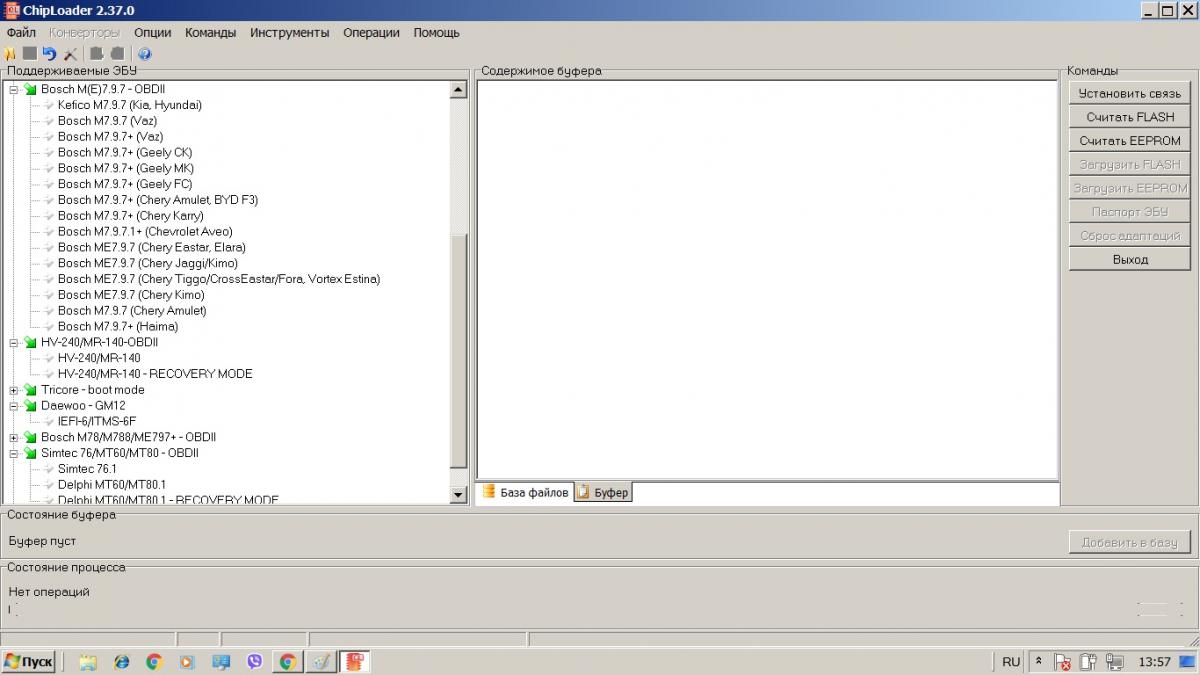The height and width of the screenshot is (675, 1200).
Task: Click the ChipLoader taskbar button
Action: tap(355, 662)
